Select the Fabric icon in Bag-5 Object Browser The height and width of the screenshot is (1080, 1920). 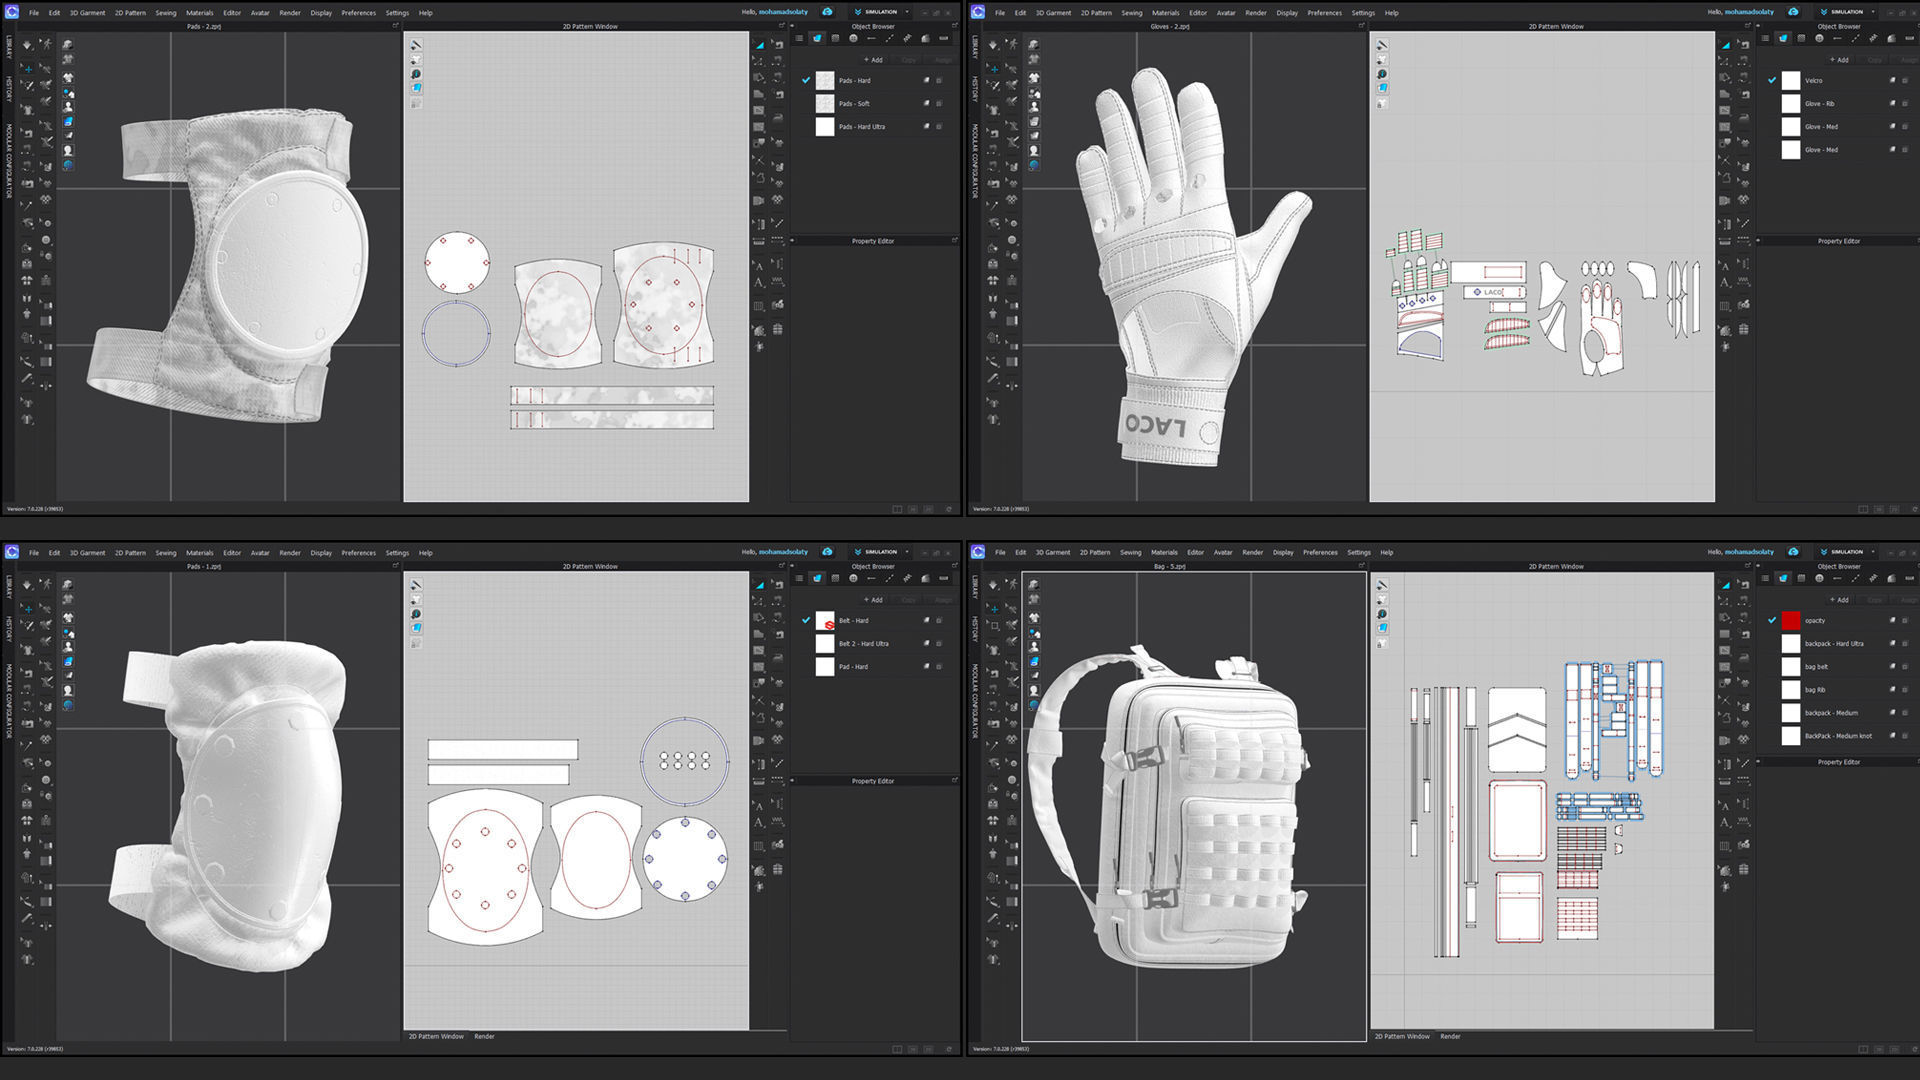[x=1783, y=578]
